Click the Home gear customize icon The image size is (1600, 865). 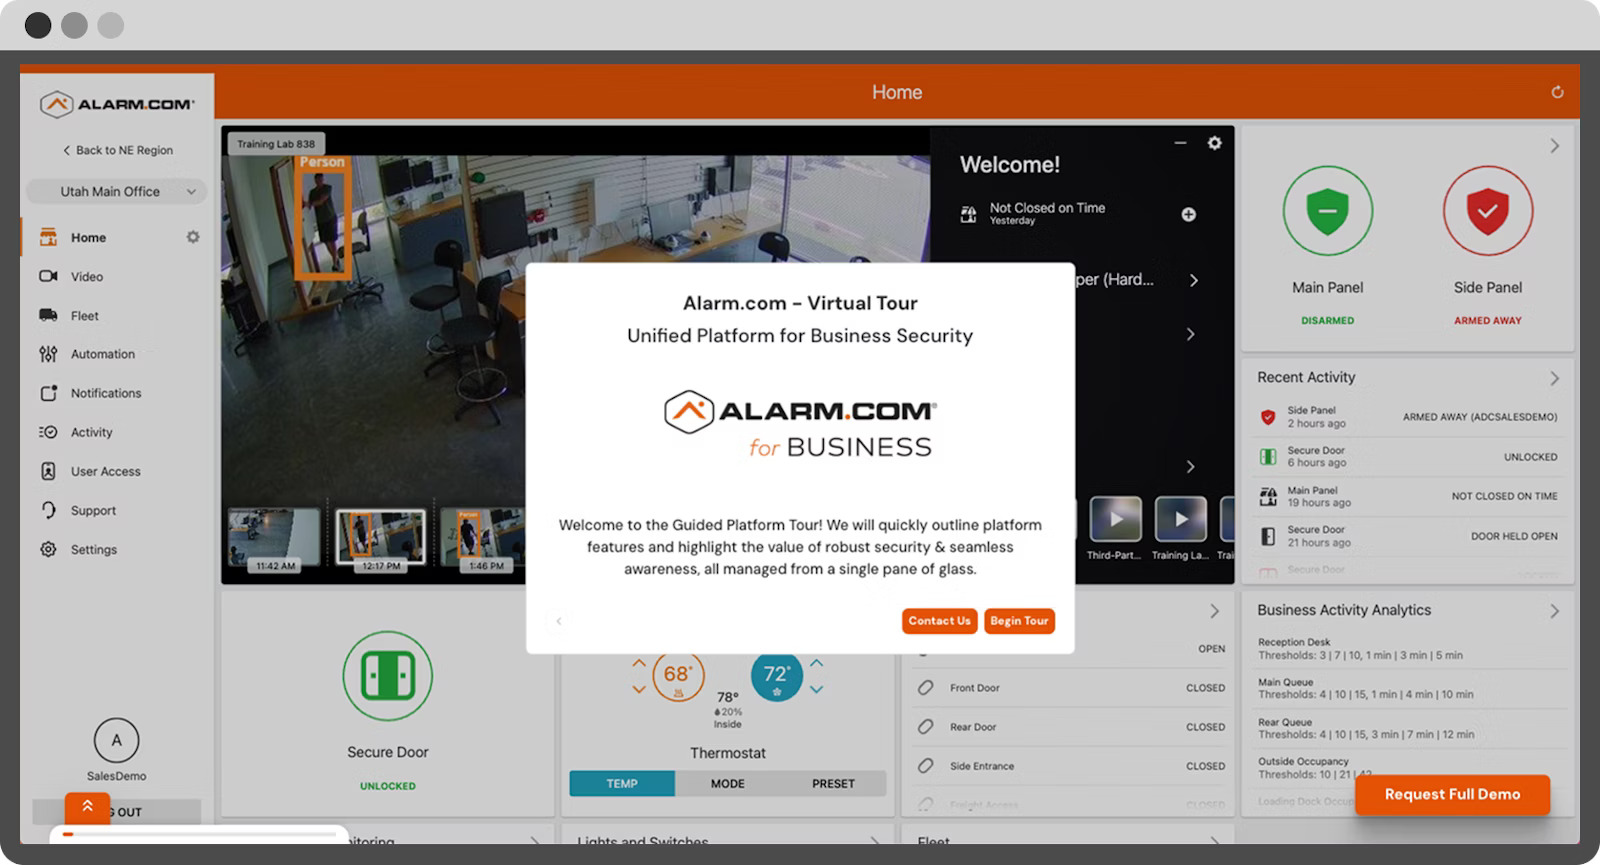click(193, 237)
